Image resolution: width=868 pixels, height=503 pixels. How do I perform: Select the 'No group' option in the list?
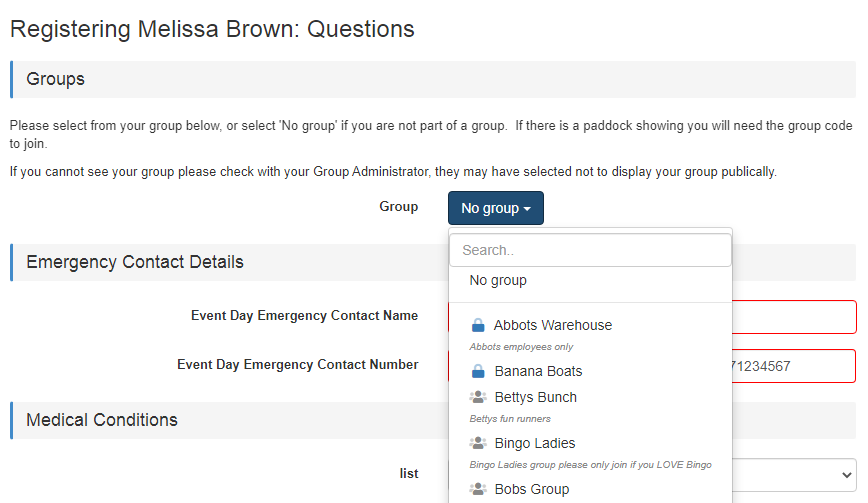(498, 281)
